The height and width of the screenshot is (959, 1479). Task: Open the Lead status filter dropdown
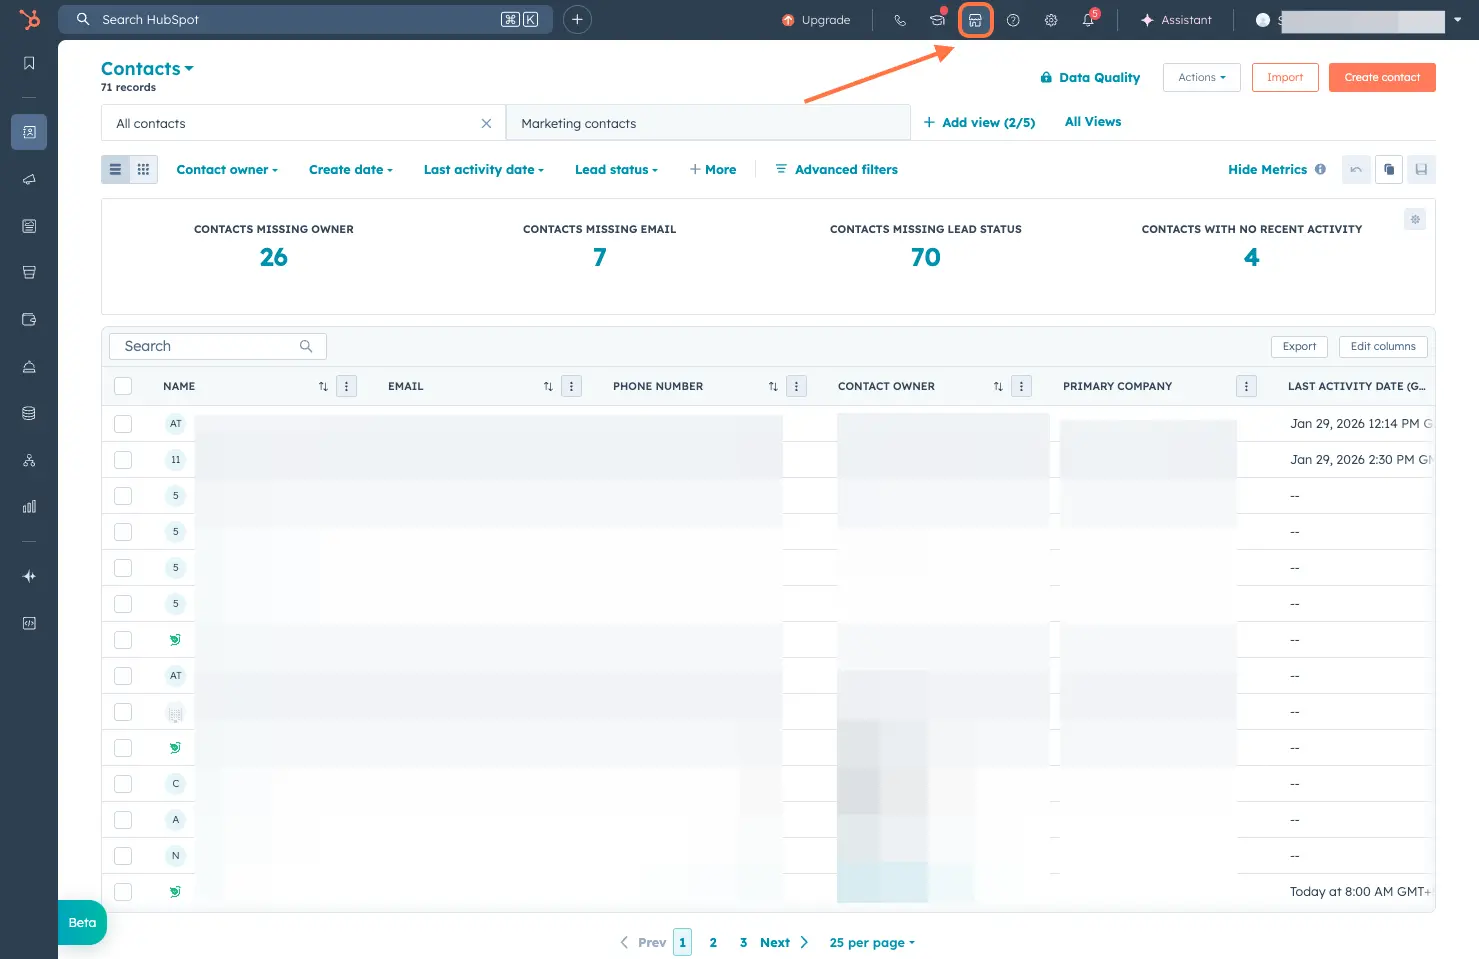click(616, 170)
